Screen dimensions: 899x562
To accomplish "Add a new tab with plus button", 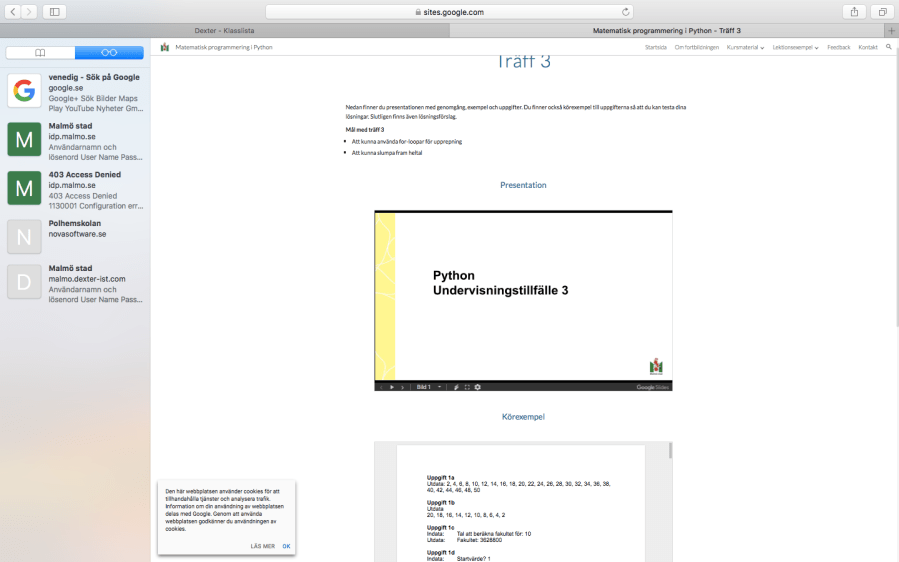I will (891, 31).
